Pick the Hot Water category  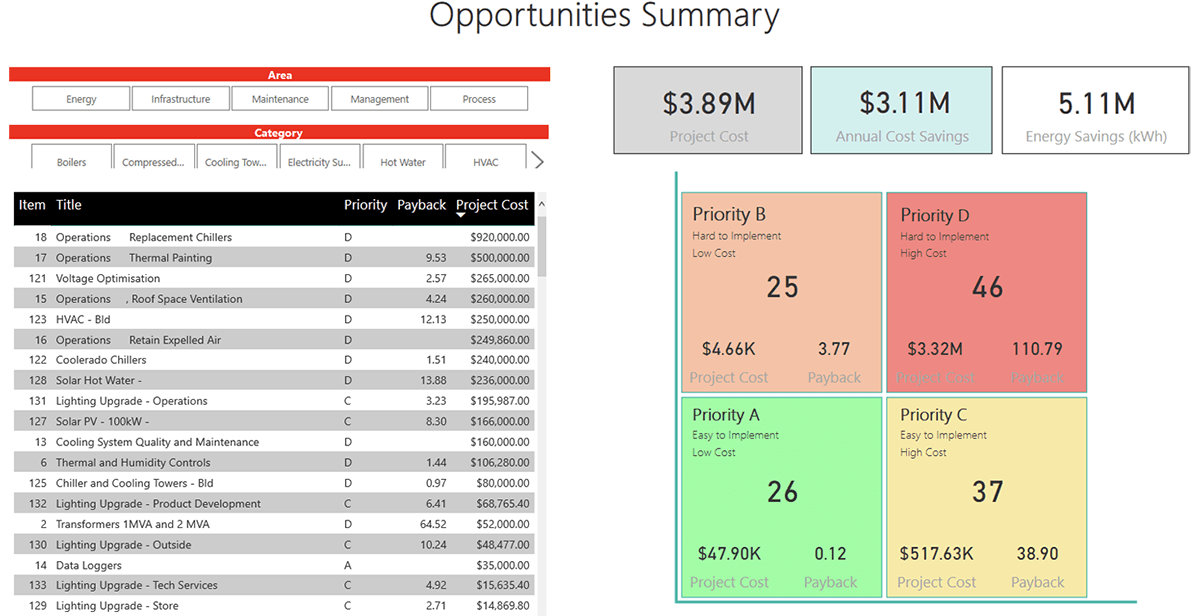point(403,162)
